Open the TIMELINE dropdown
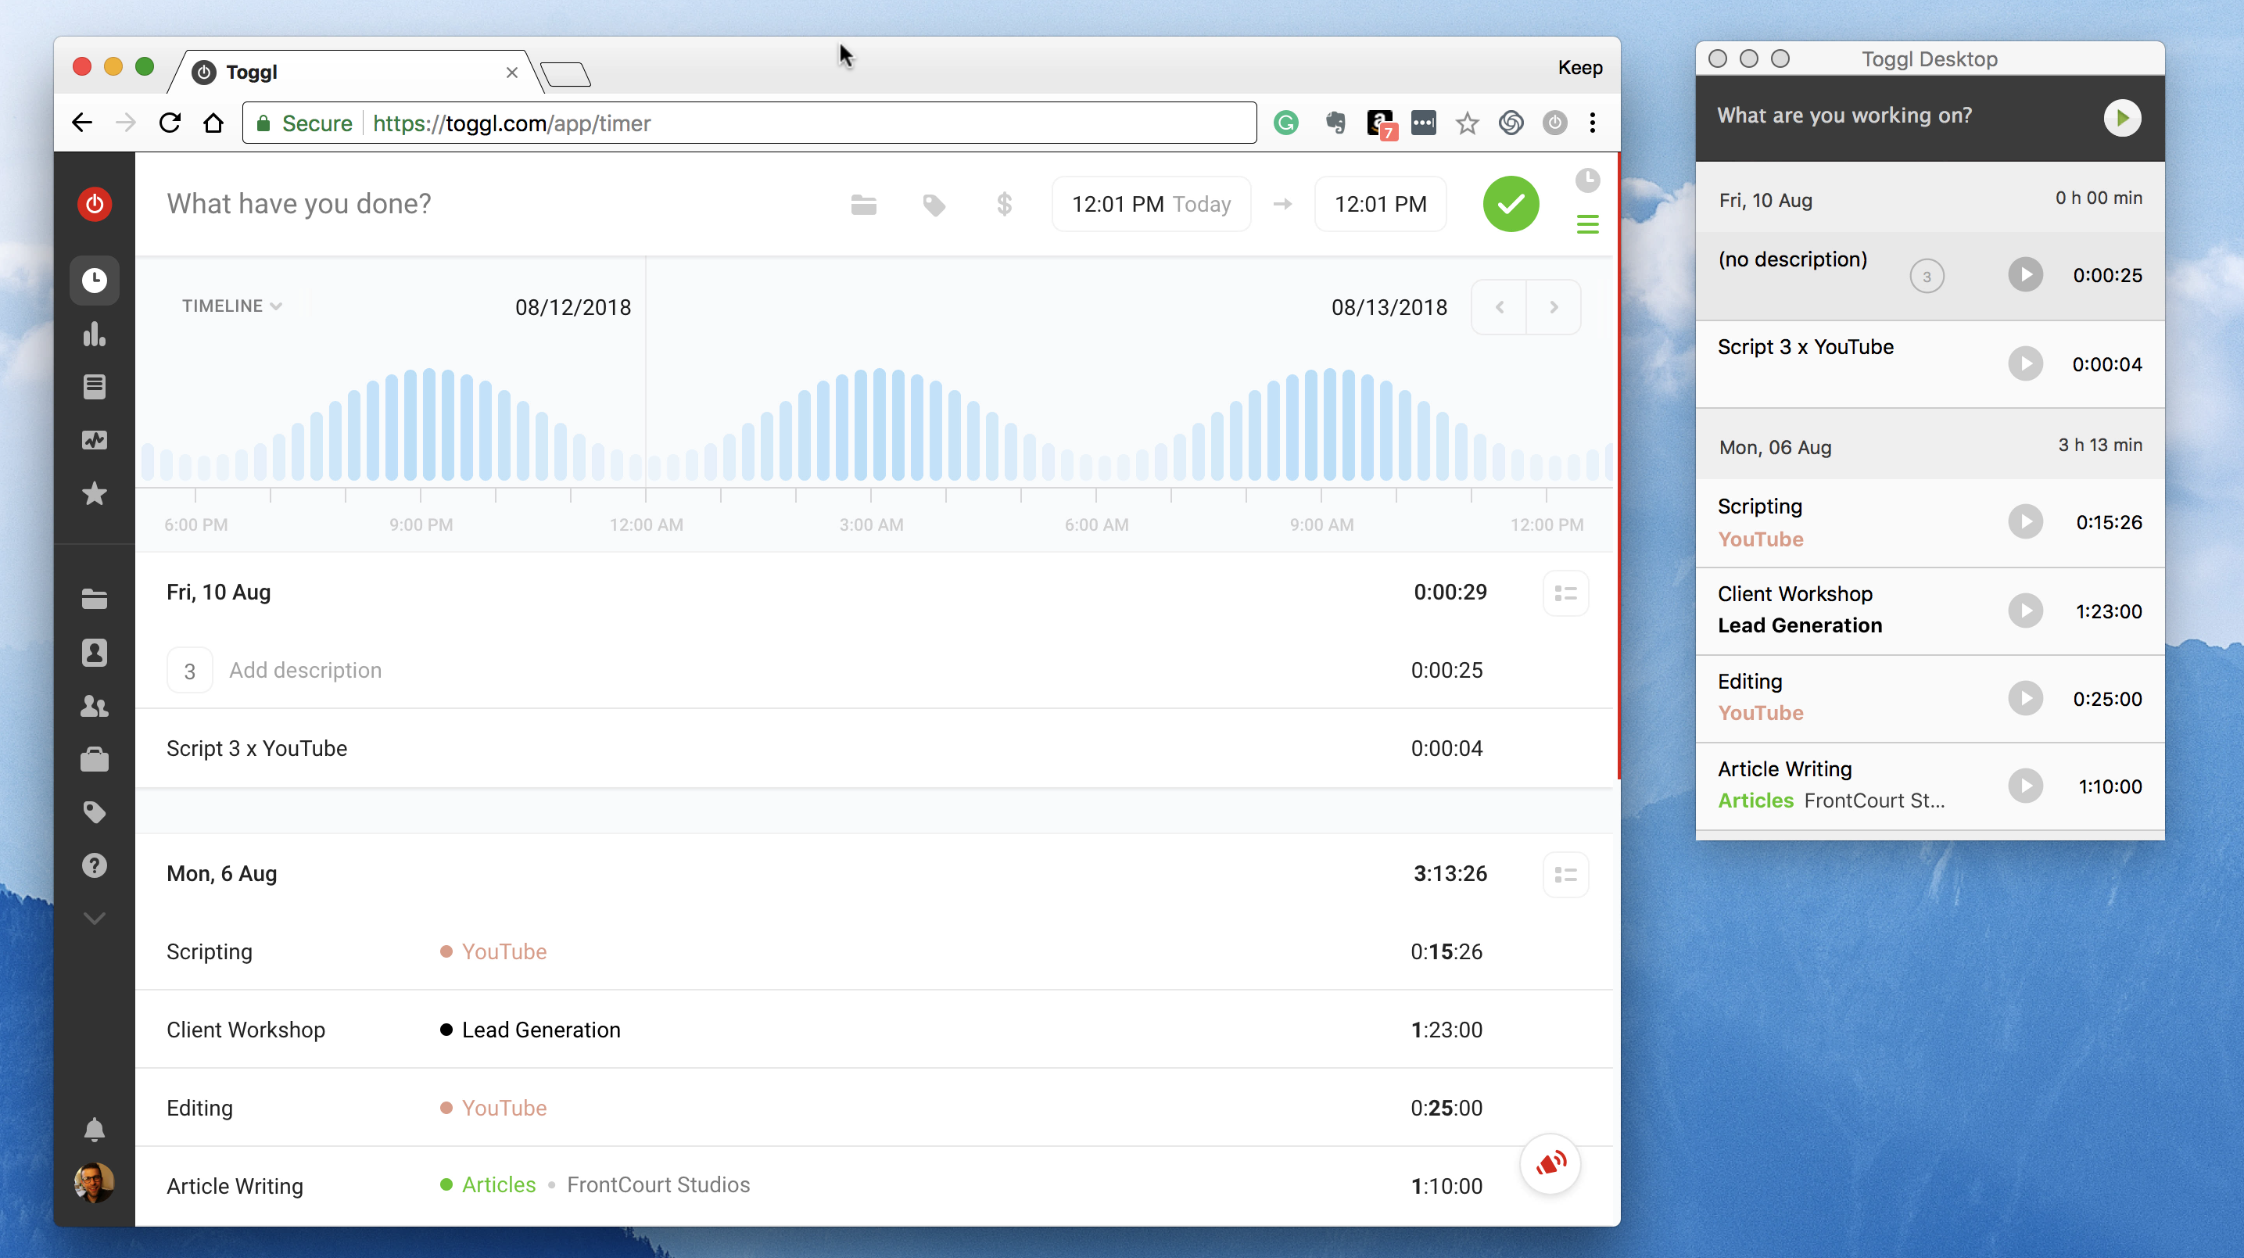Image resolution: width=2244 pixels, height=1258 pixels. coord(232,306)
